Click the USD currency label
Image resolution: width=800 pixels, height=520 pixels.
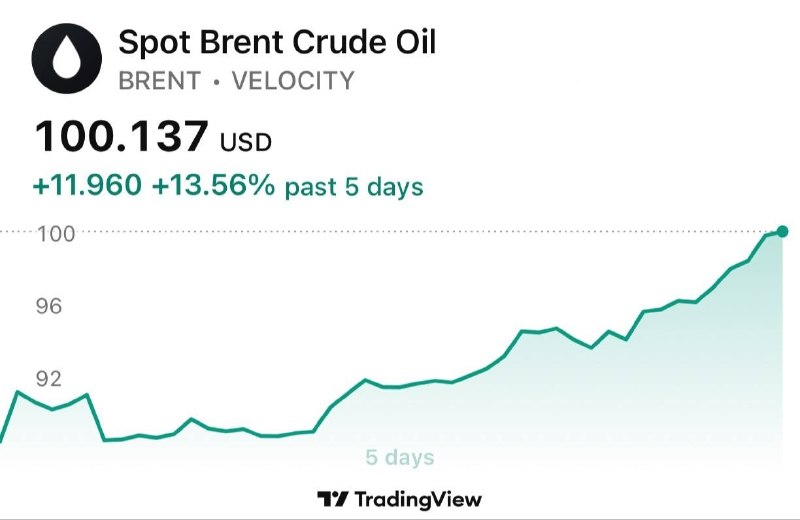245,142
